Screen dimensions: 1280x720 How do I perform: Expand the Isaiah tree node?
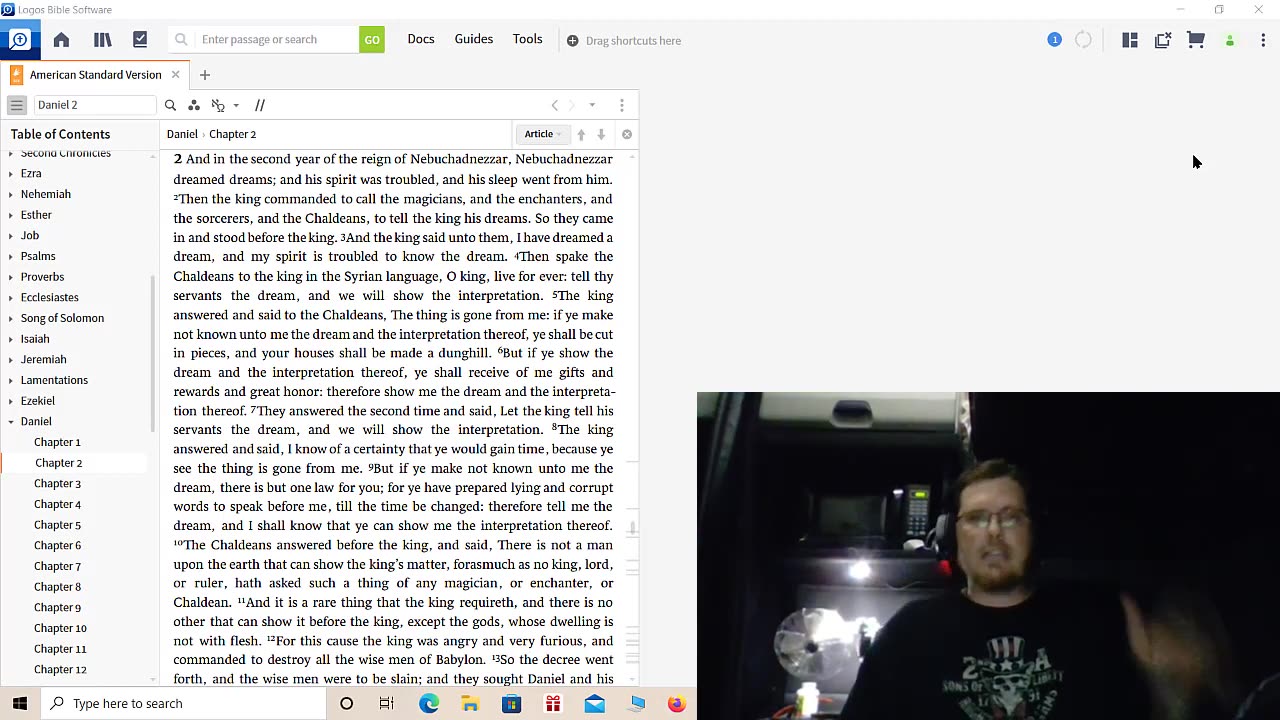11,339
